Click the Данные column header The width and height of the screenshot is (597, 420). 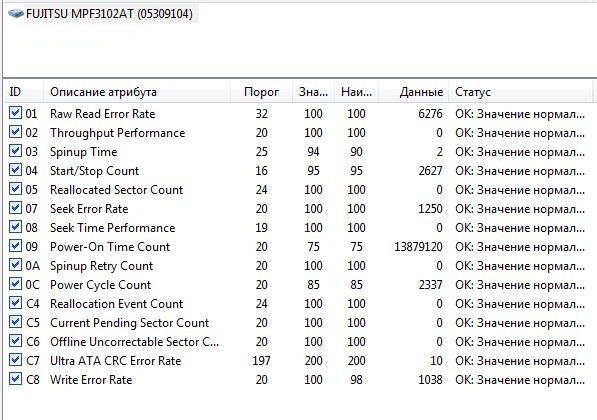pyautogui.click(x=413, y=92)
